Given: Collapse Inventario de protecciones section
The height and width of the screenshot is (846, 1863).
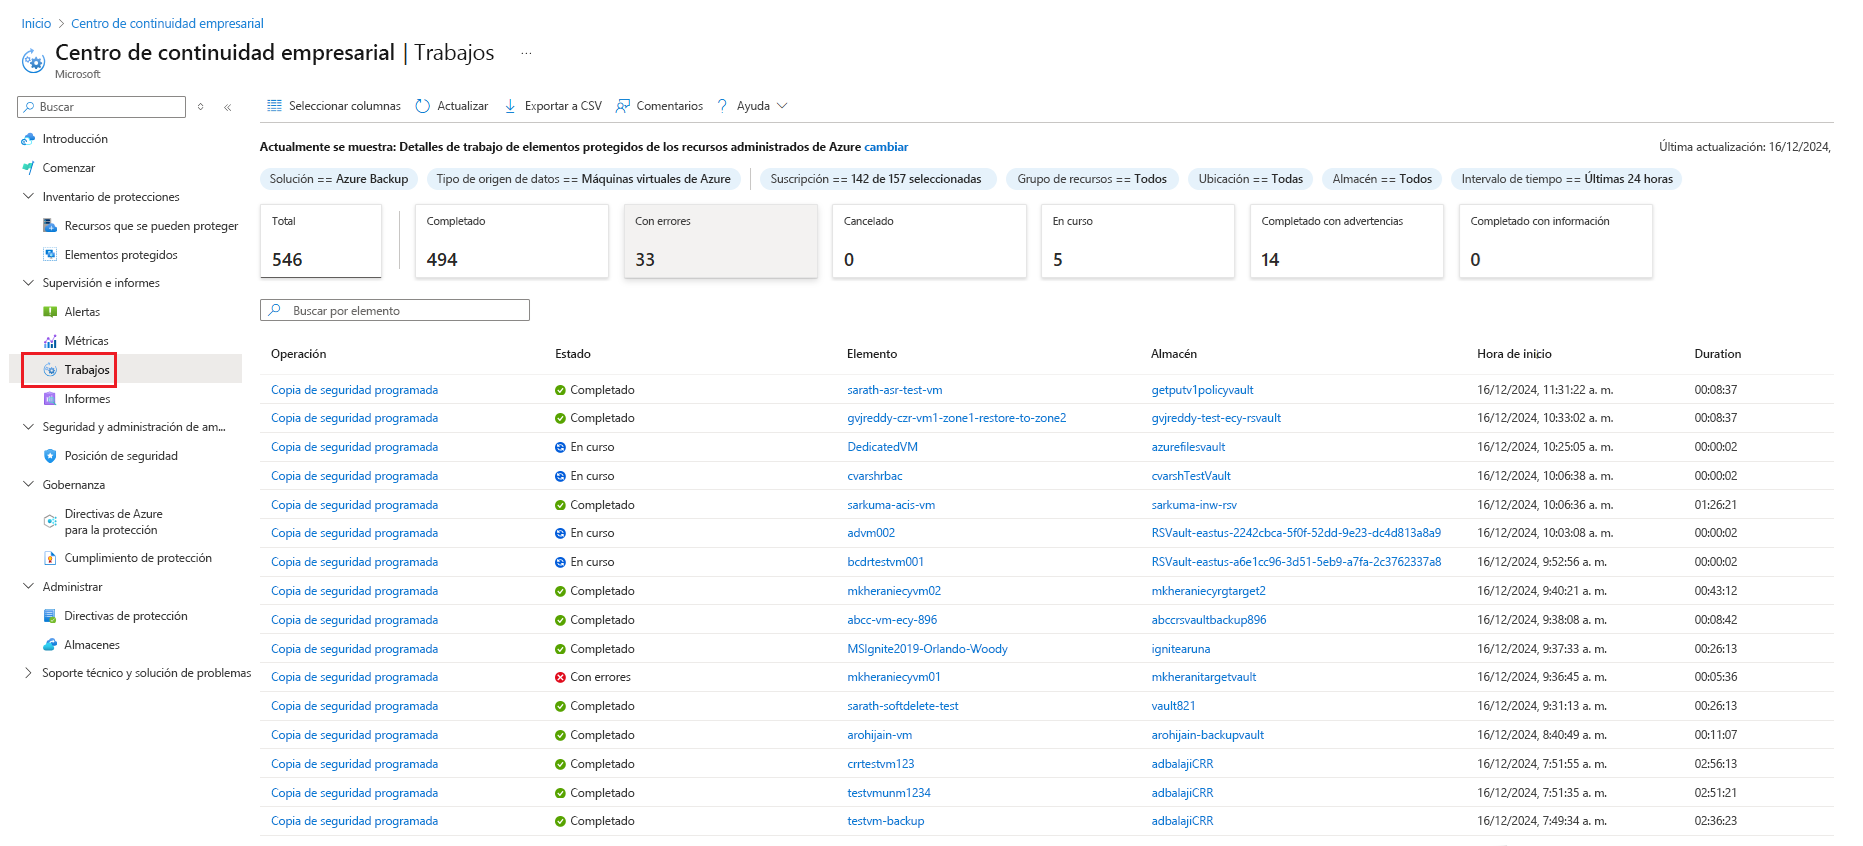Looking at the screenshot, I should [x=28, y=197].
